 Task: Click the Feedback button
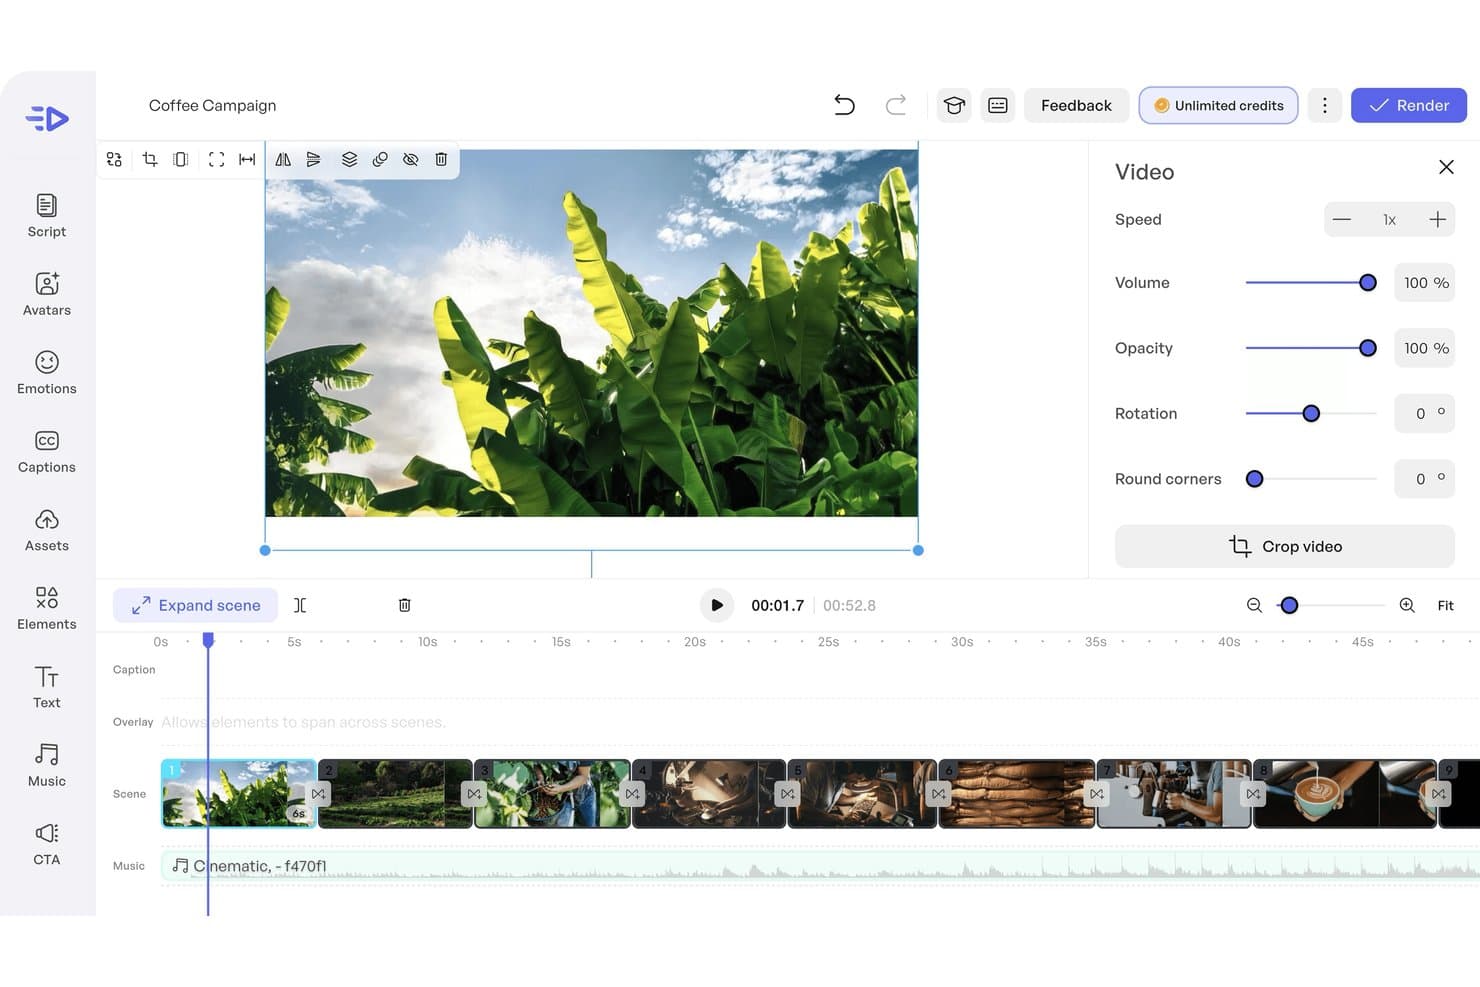(1076, 105)
